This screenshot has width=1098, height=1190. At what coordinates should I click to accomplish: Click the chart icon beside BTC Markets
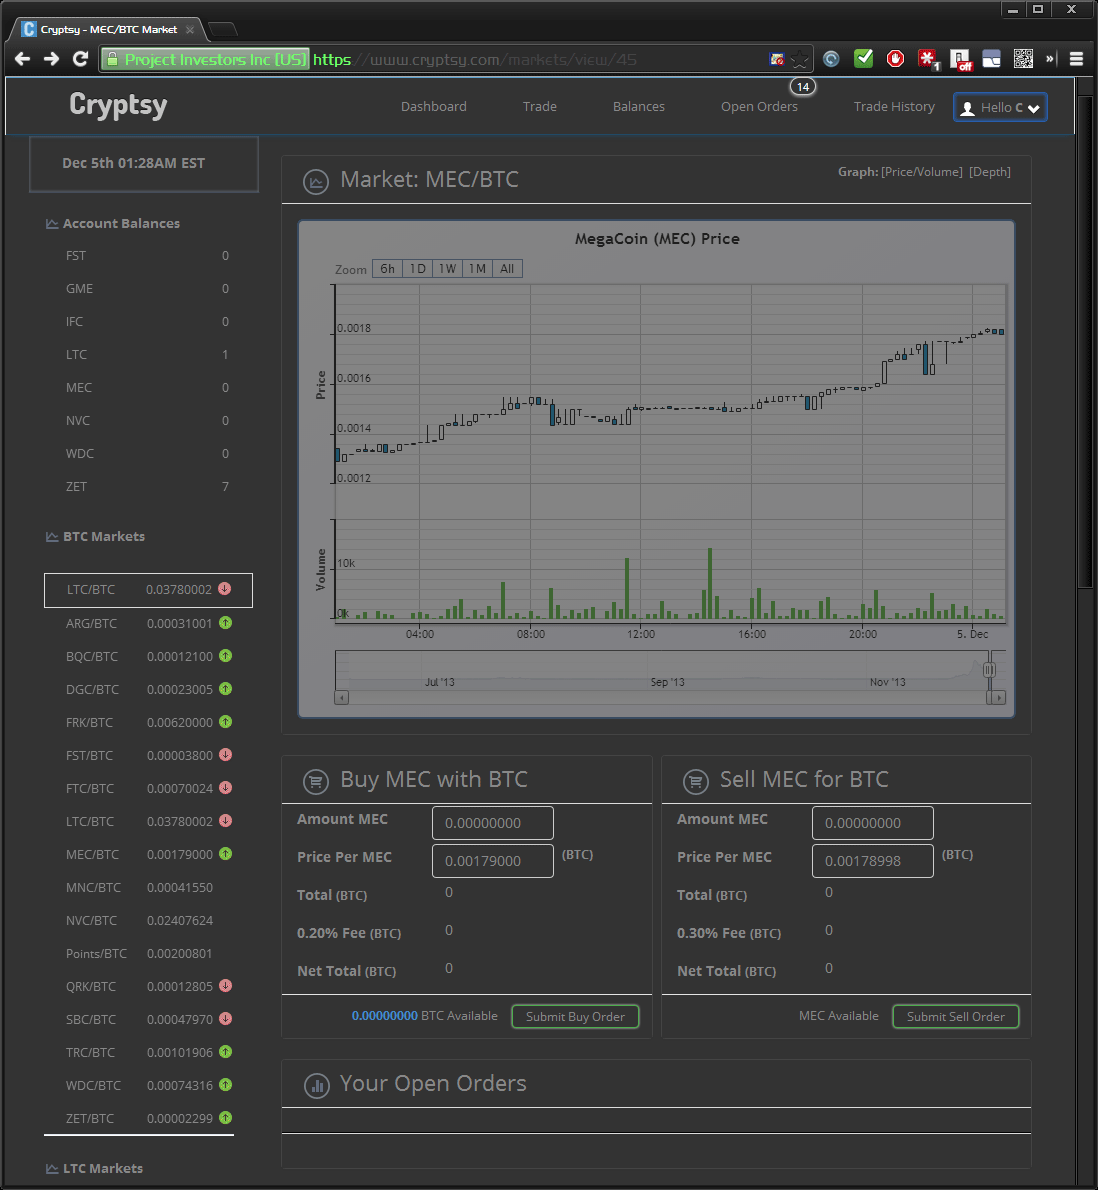(52, 537)
